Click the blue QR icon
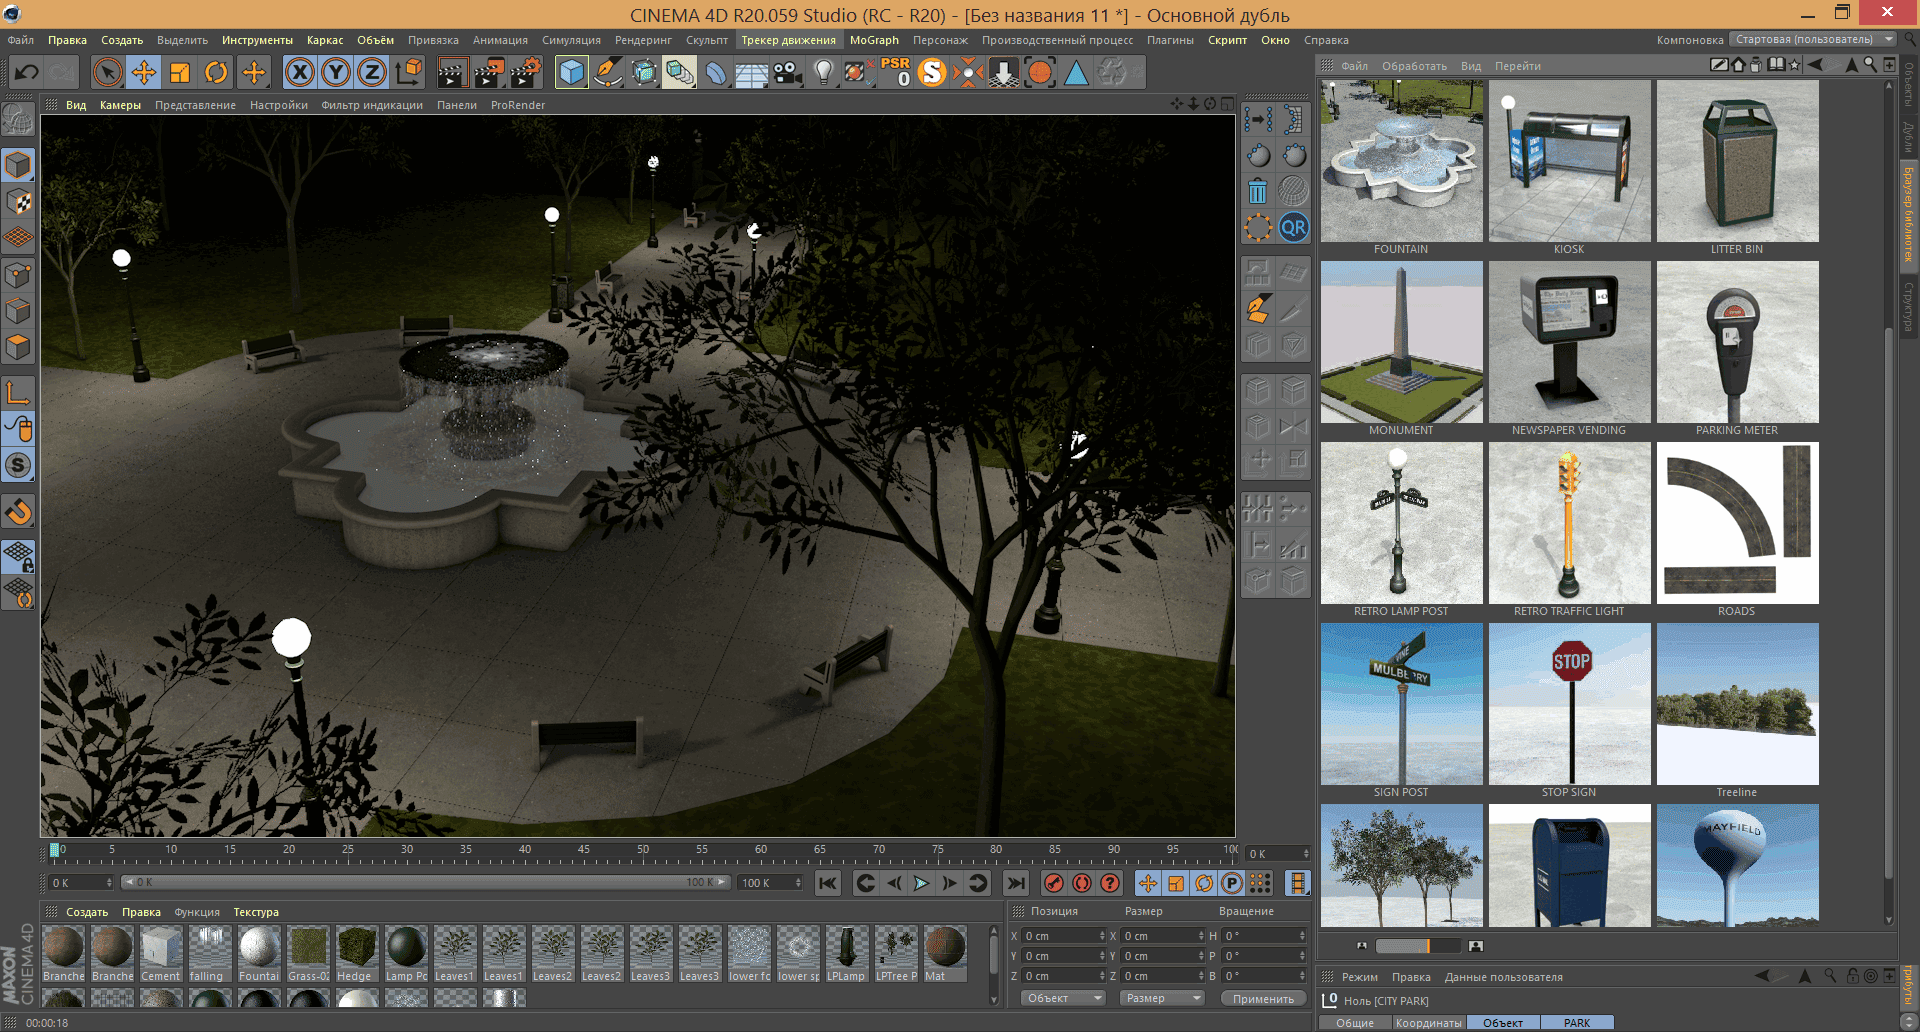1920x1032 pixels. coord(1294,228)
